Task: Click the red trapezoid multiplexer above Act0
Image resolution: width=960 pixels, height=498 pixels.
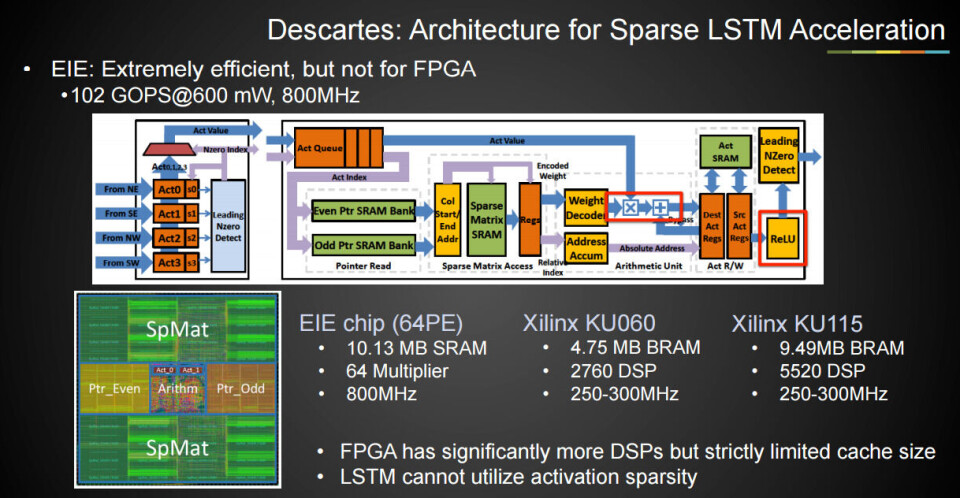Action: point(168,149)
